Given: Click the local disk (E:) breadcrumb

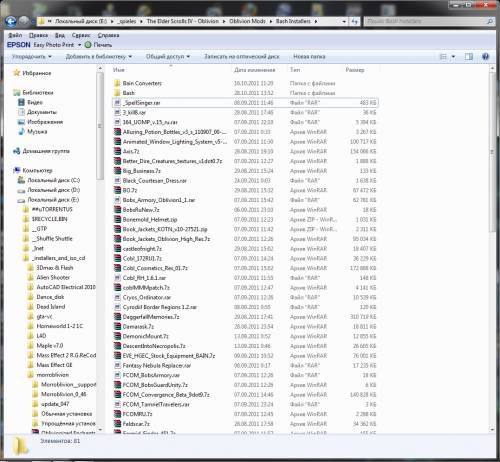Looking at the screenshot, I should 81,21.
